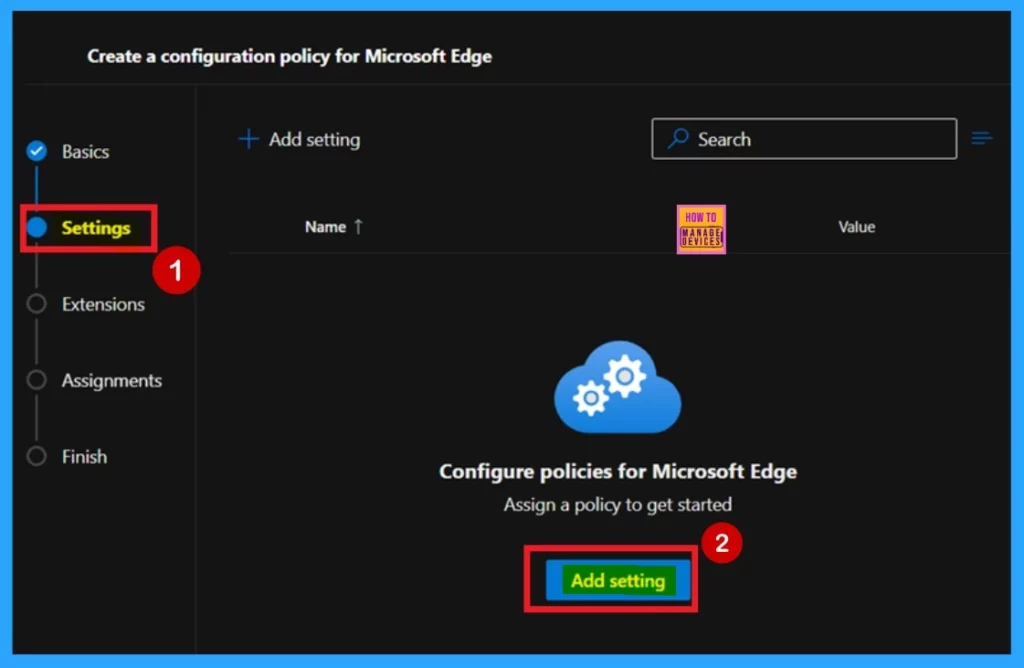
Task: Click the magnifier icon in Search box
Action: (x=678, y=138)
